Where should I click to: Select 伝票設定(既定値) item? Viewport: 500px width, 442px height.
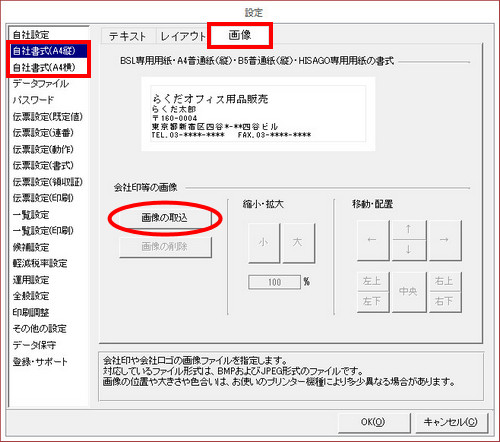coord(48,116)
